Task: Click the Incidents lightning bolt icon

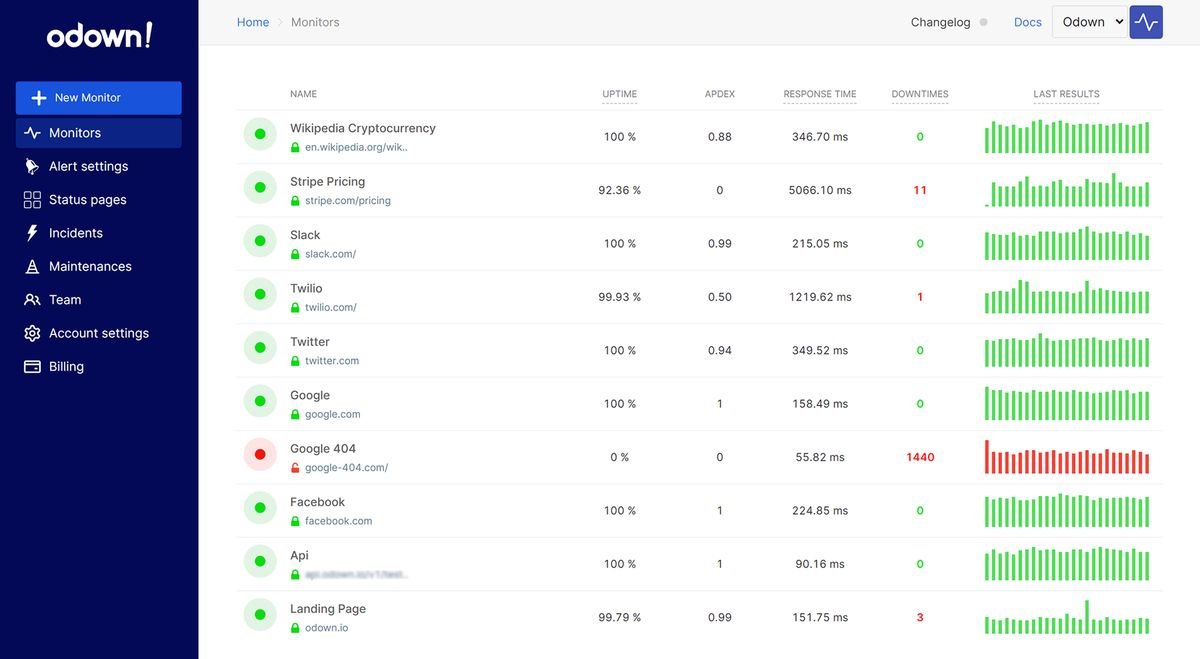Action: click(x=32, y=233)
